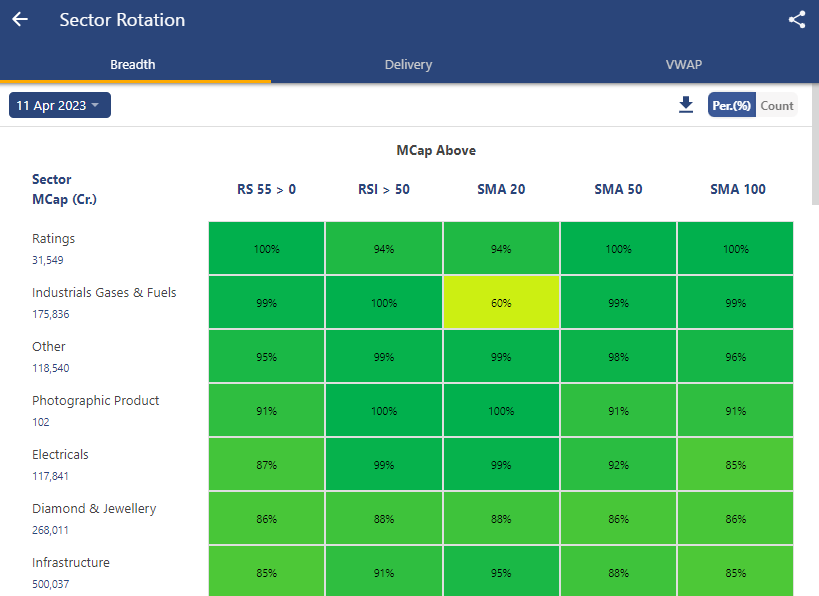Click Ratings RSI > 50 94% cell
The height and width of the screenshot is (596, 819).
click(383, 249)
